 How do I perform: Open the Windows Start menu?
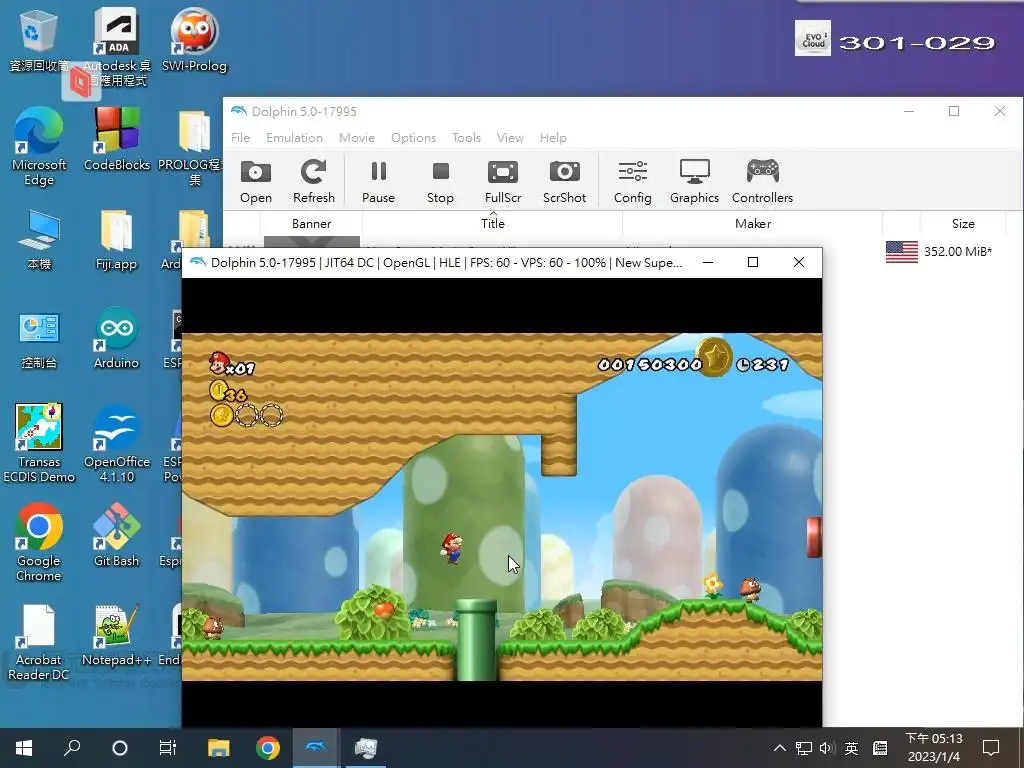24,748
